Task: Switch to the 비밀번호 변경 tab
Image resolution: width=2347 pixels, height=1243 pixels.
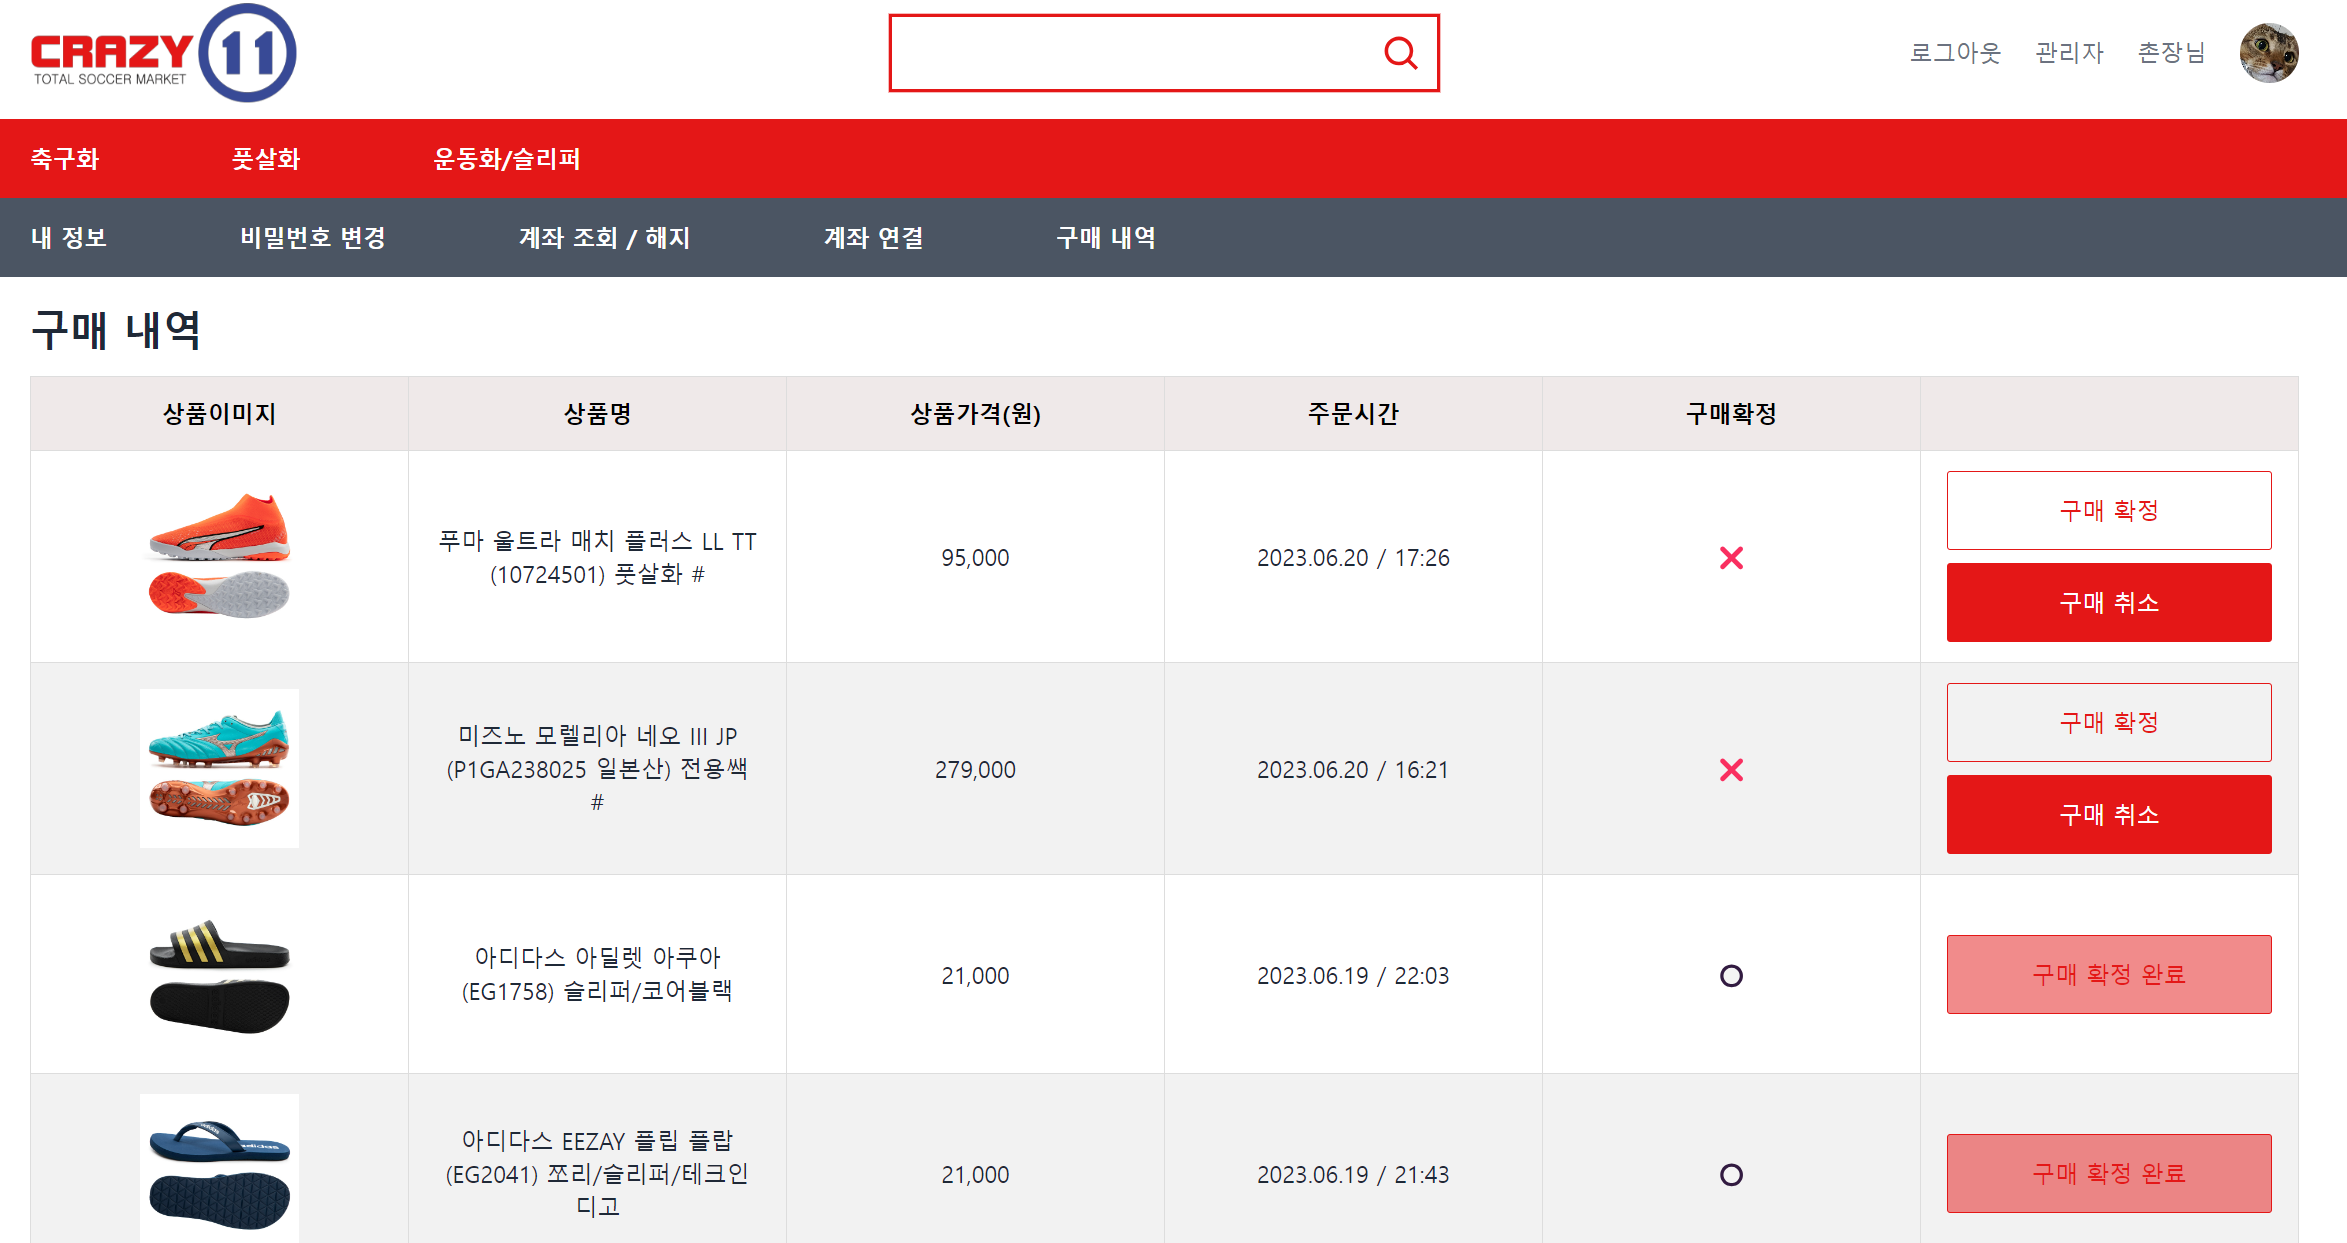Action: pyautogui.click(x=313, y=238)
